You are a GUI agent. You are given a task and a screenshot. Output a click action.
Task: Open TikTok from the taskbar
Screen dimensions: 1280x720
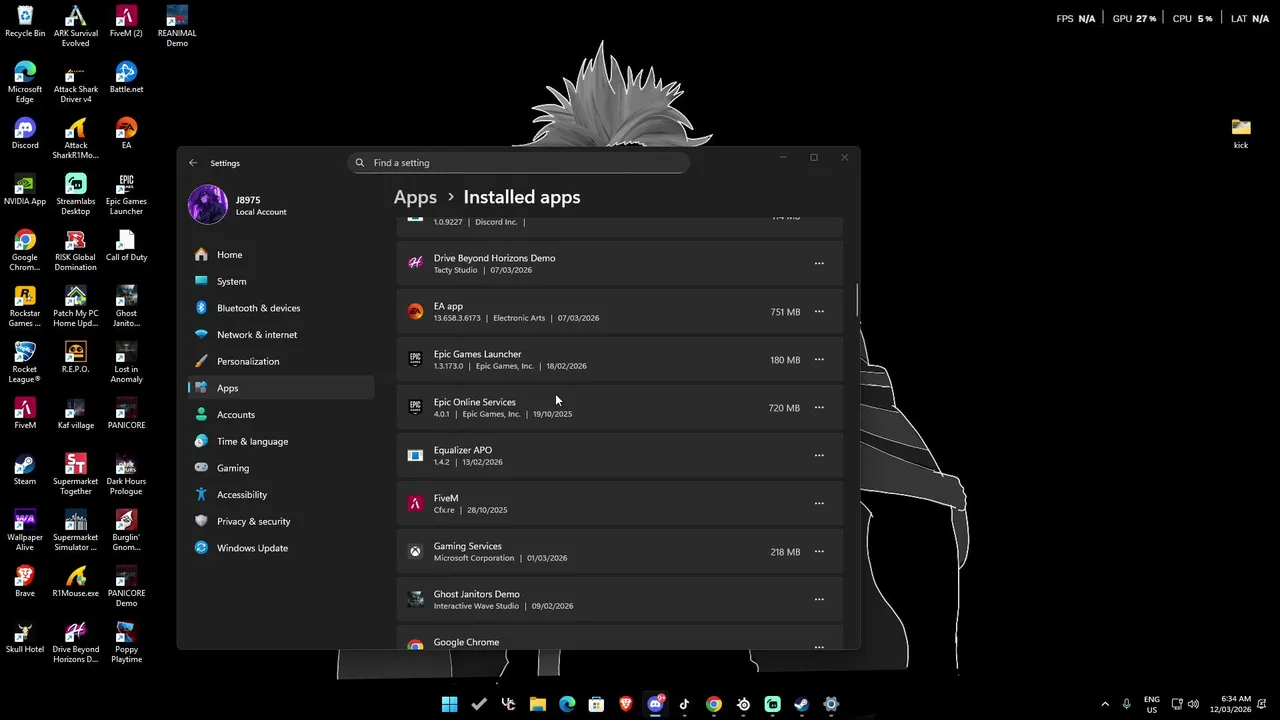(x=684, y=704)
